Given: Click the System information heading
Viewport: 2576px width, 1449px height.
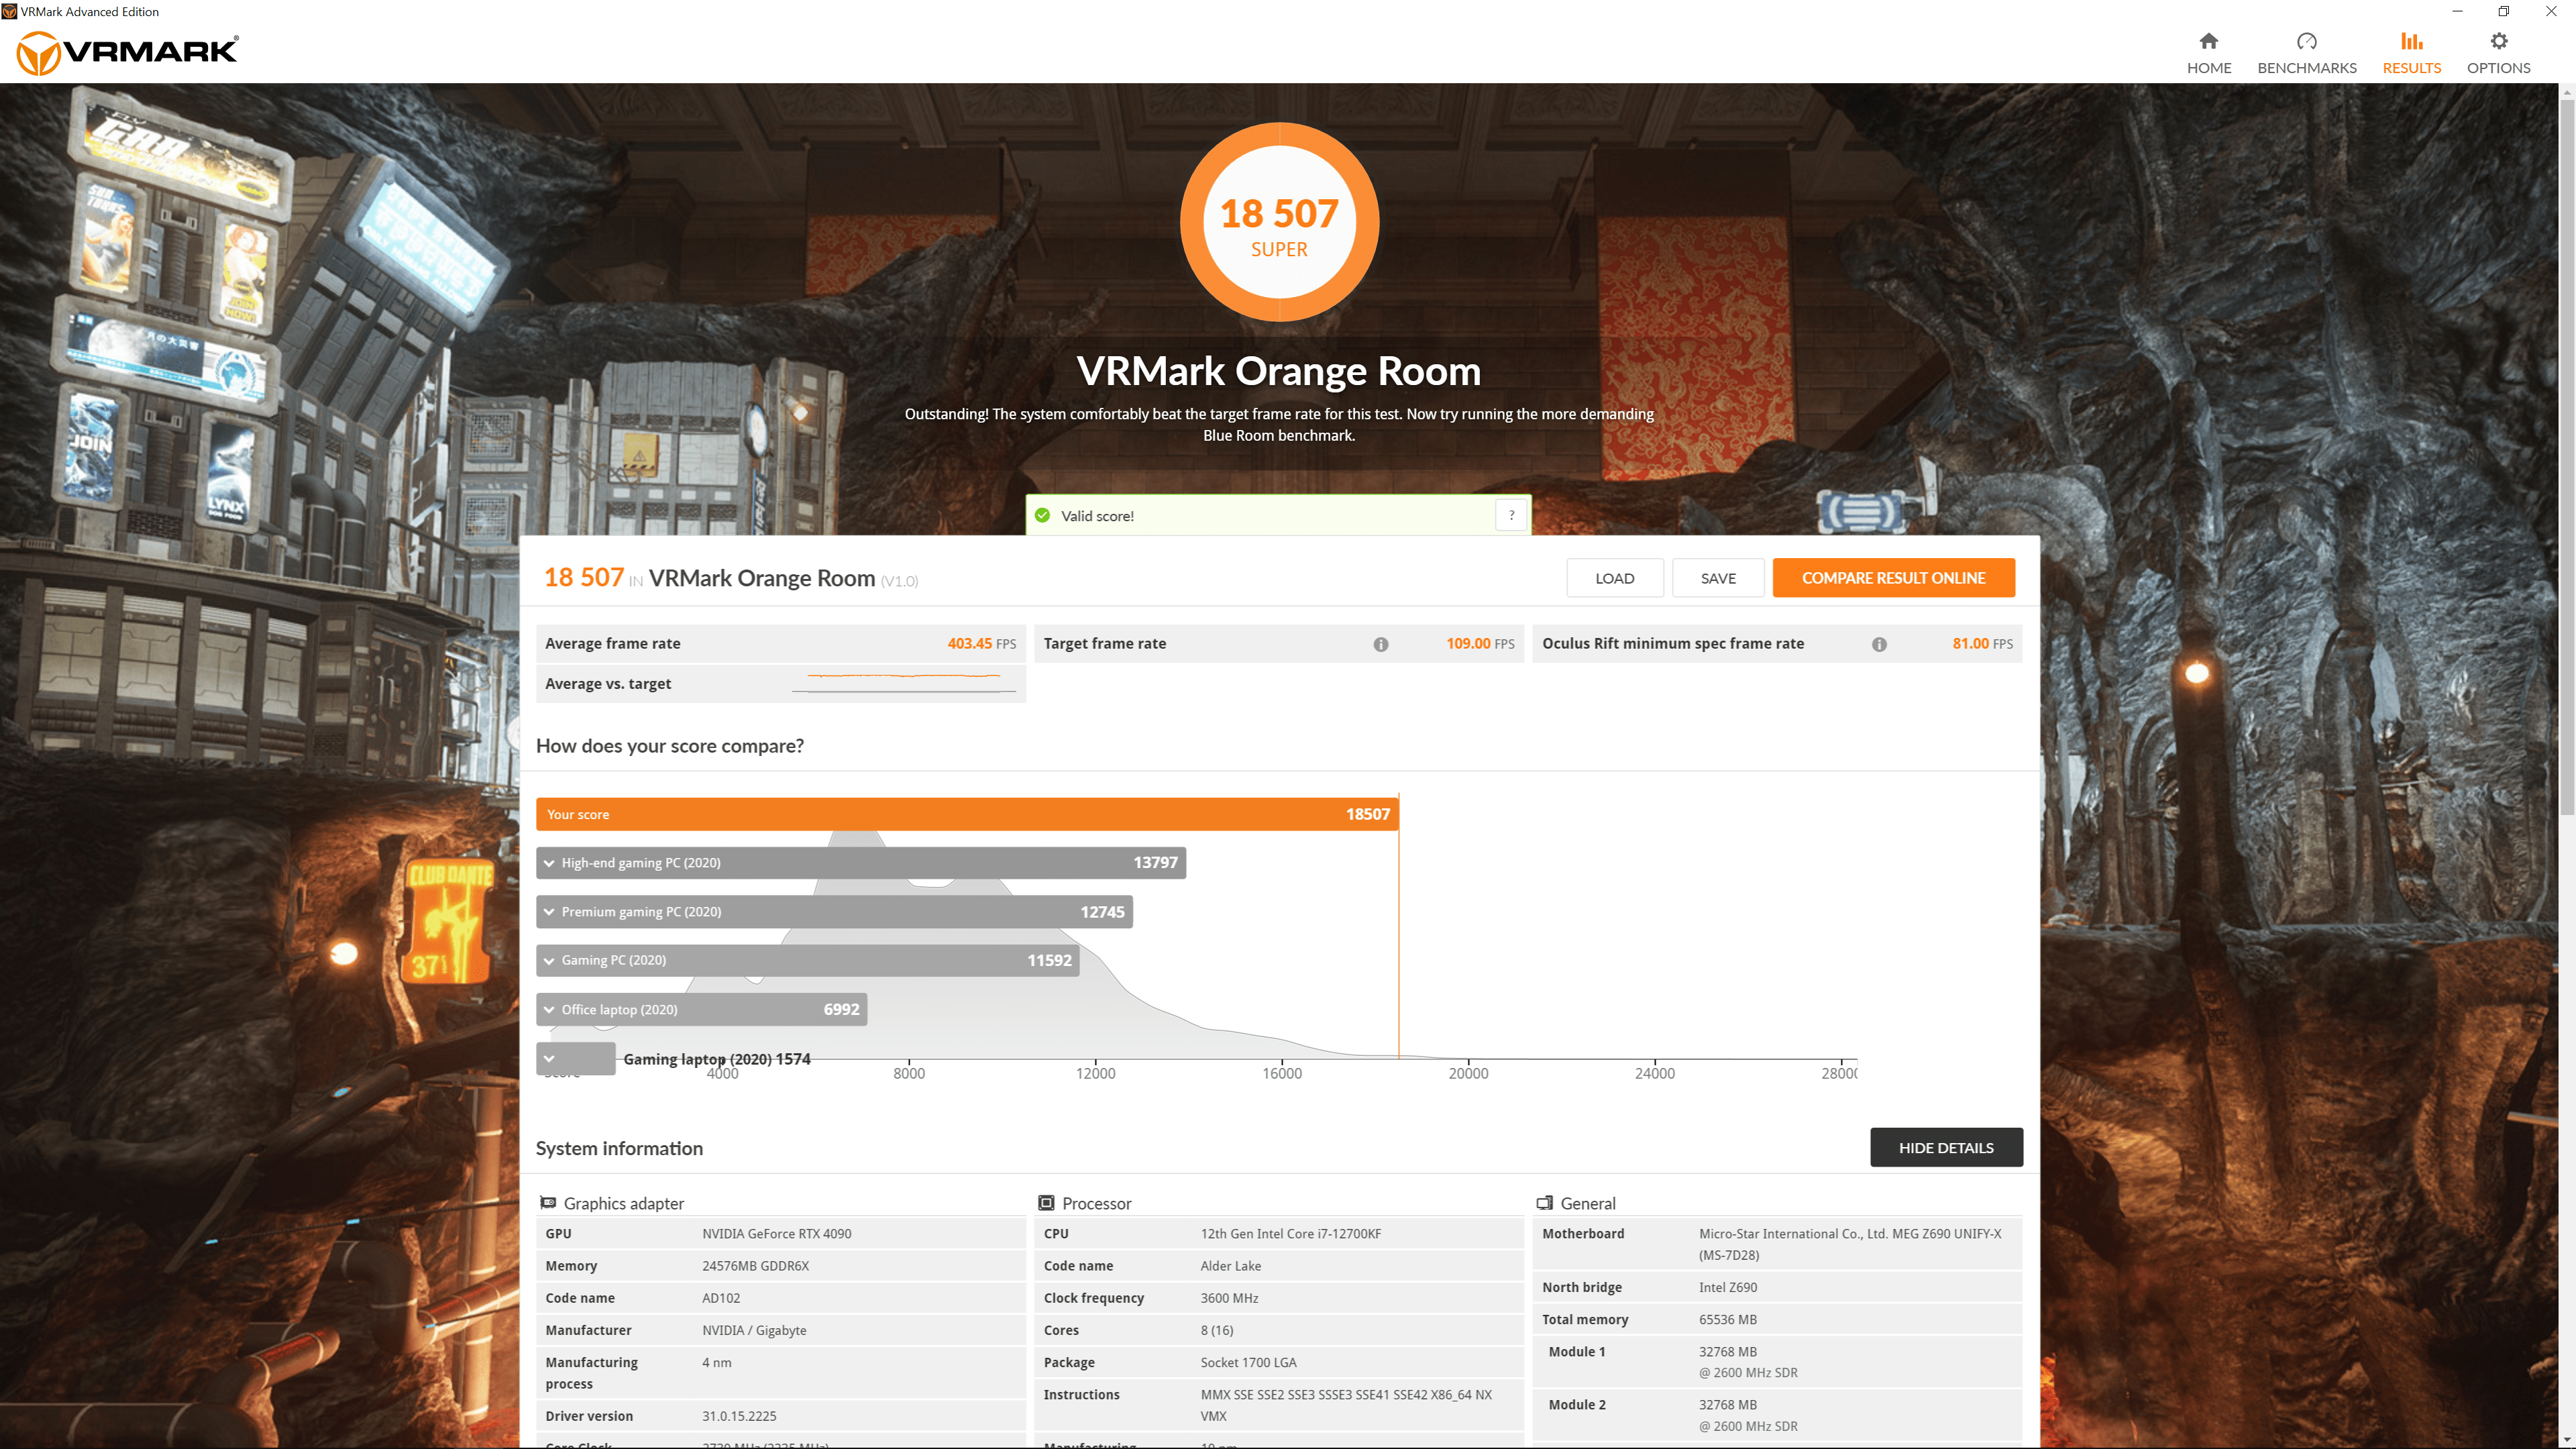Looking at the screenshot, I should [619, 1148].
